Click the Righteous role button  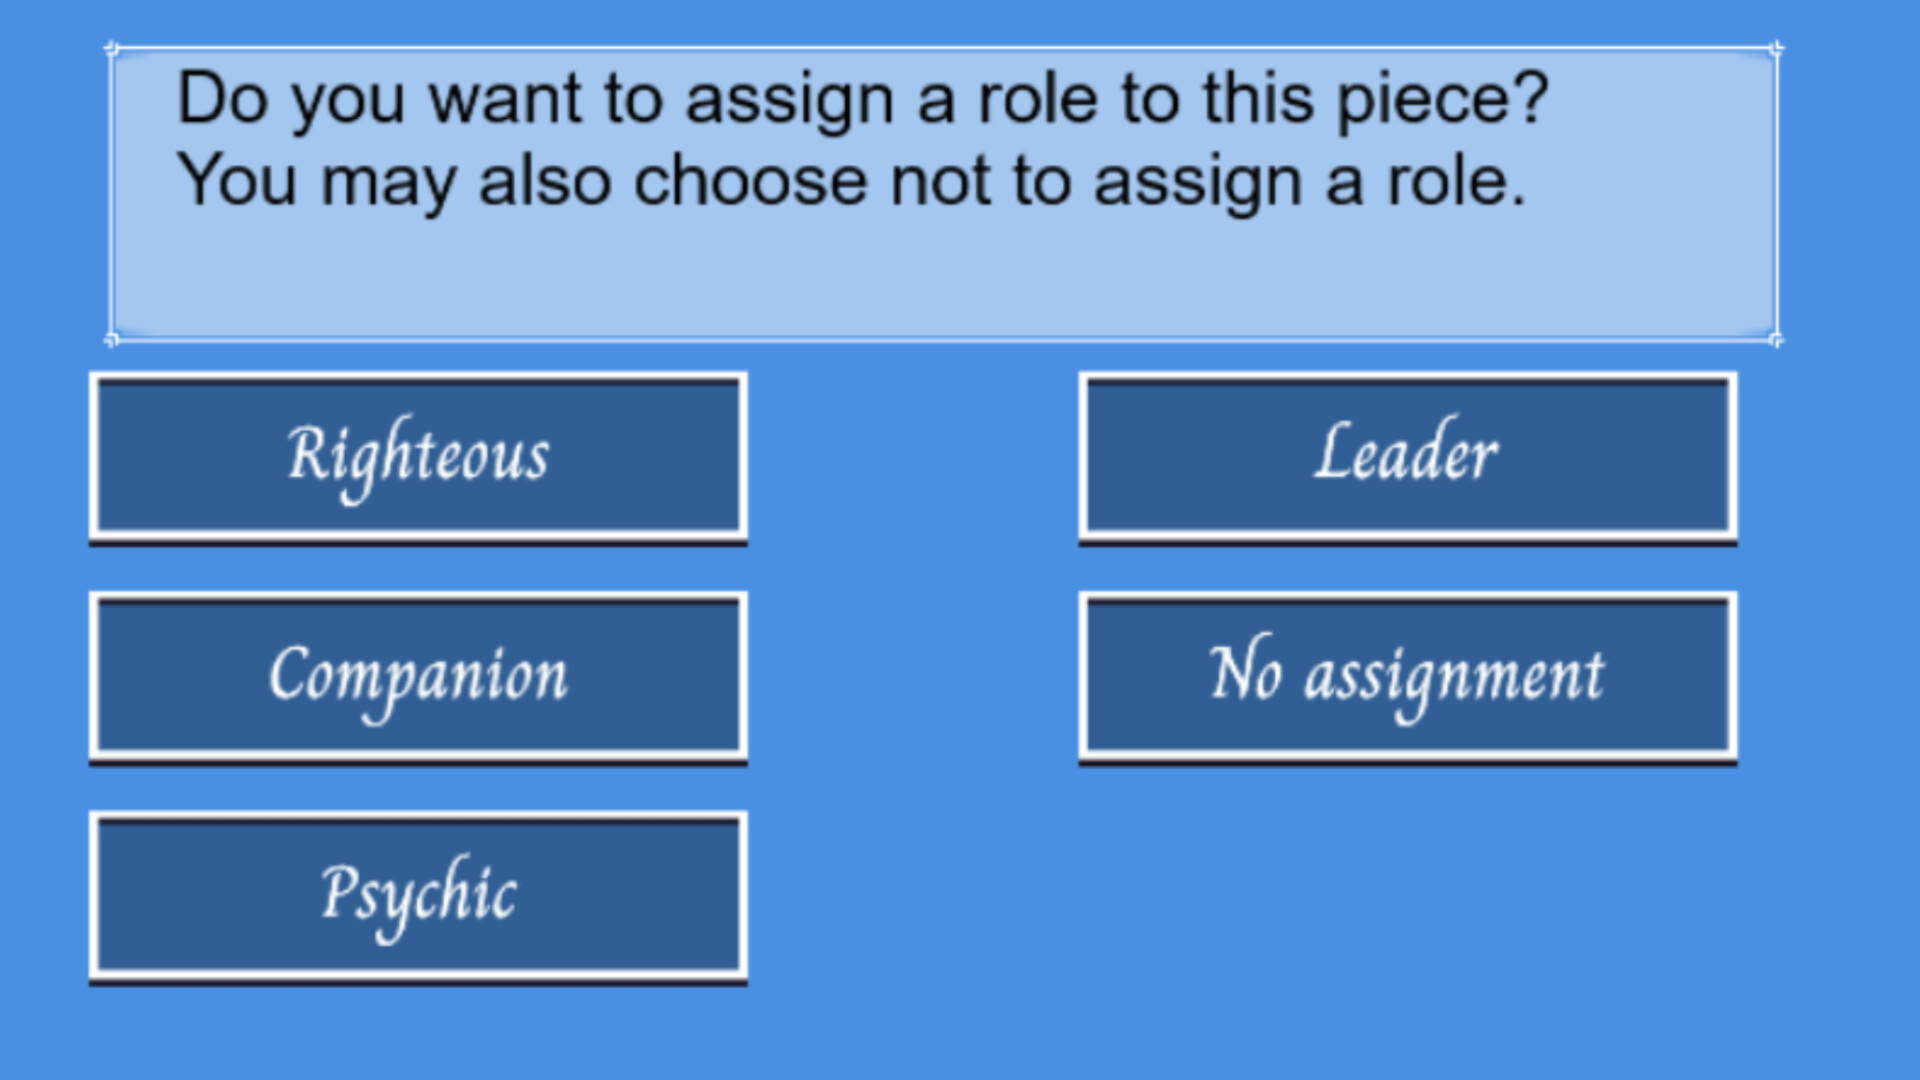click(x=418, y=457)
